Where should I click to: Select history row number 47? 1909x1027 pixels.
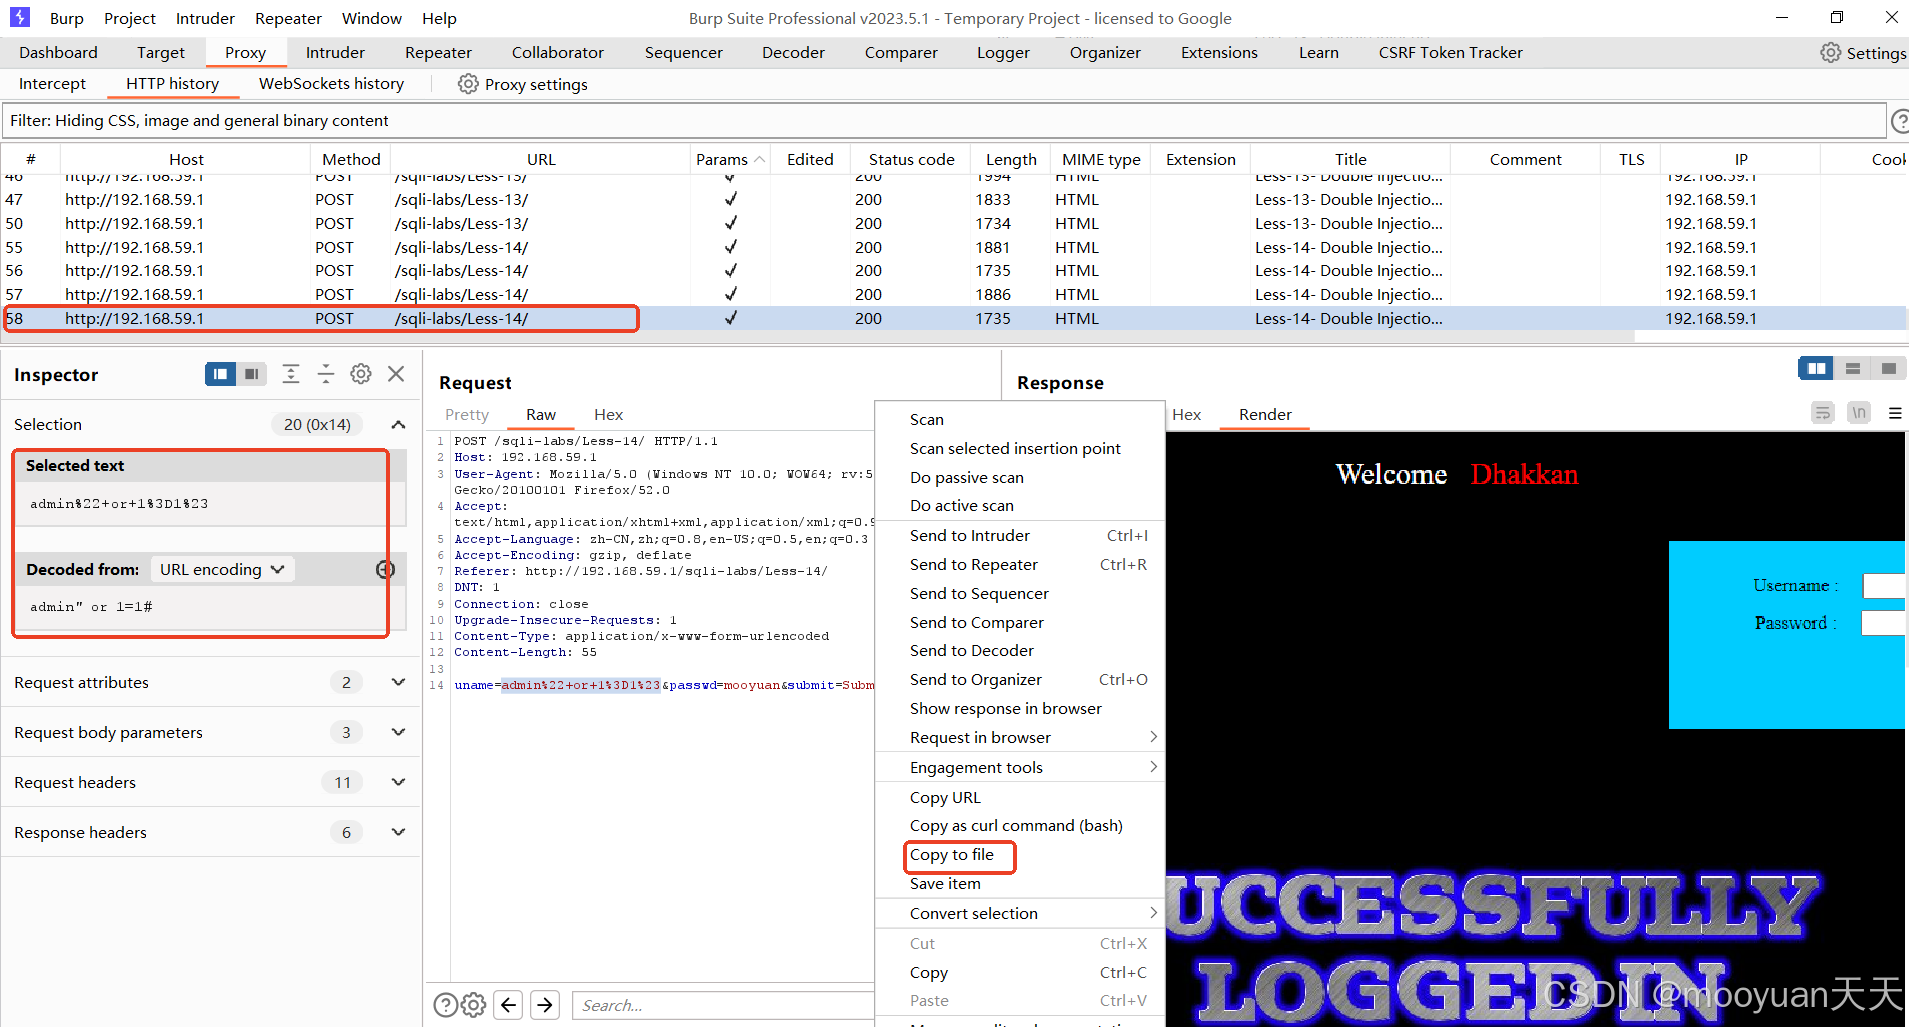pyautogui.click(x=954, y=200)
